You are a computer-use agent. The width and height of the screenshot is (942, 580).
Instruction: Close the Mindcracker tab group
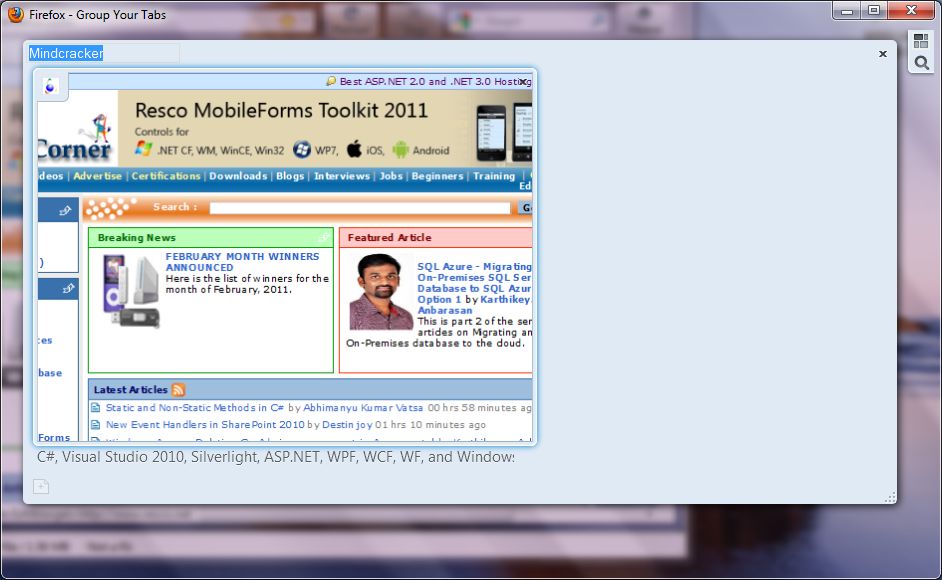883,53
